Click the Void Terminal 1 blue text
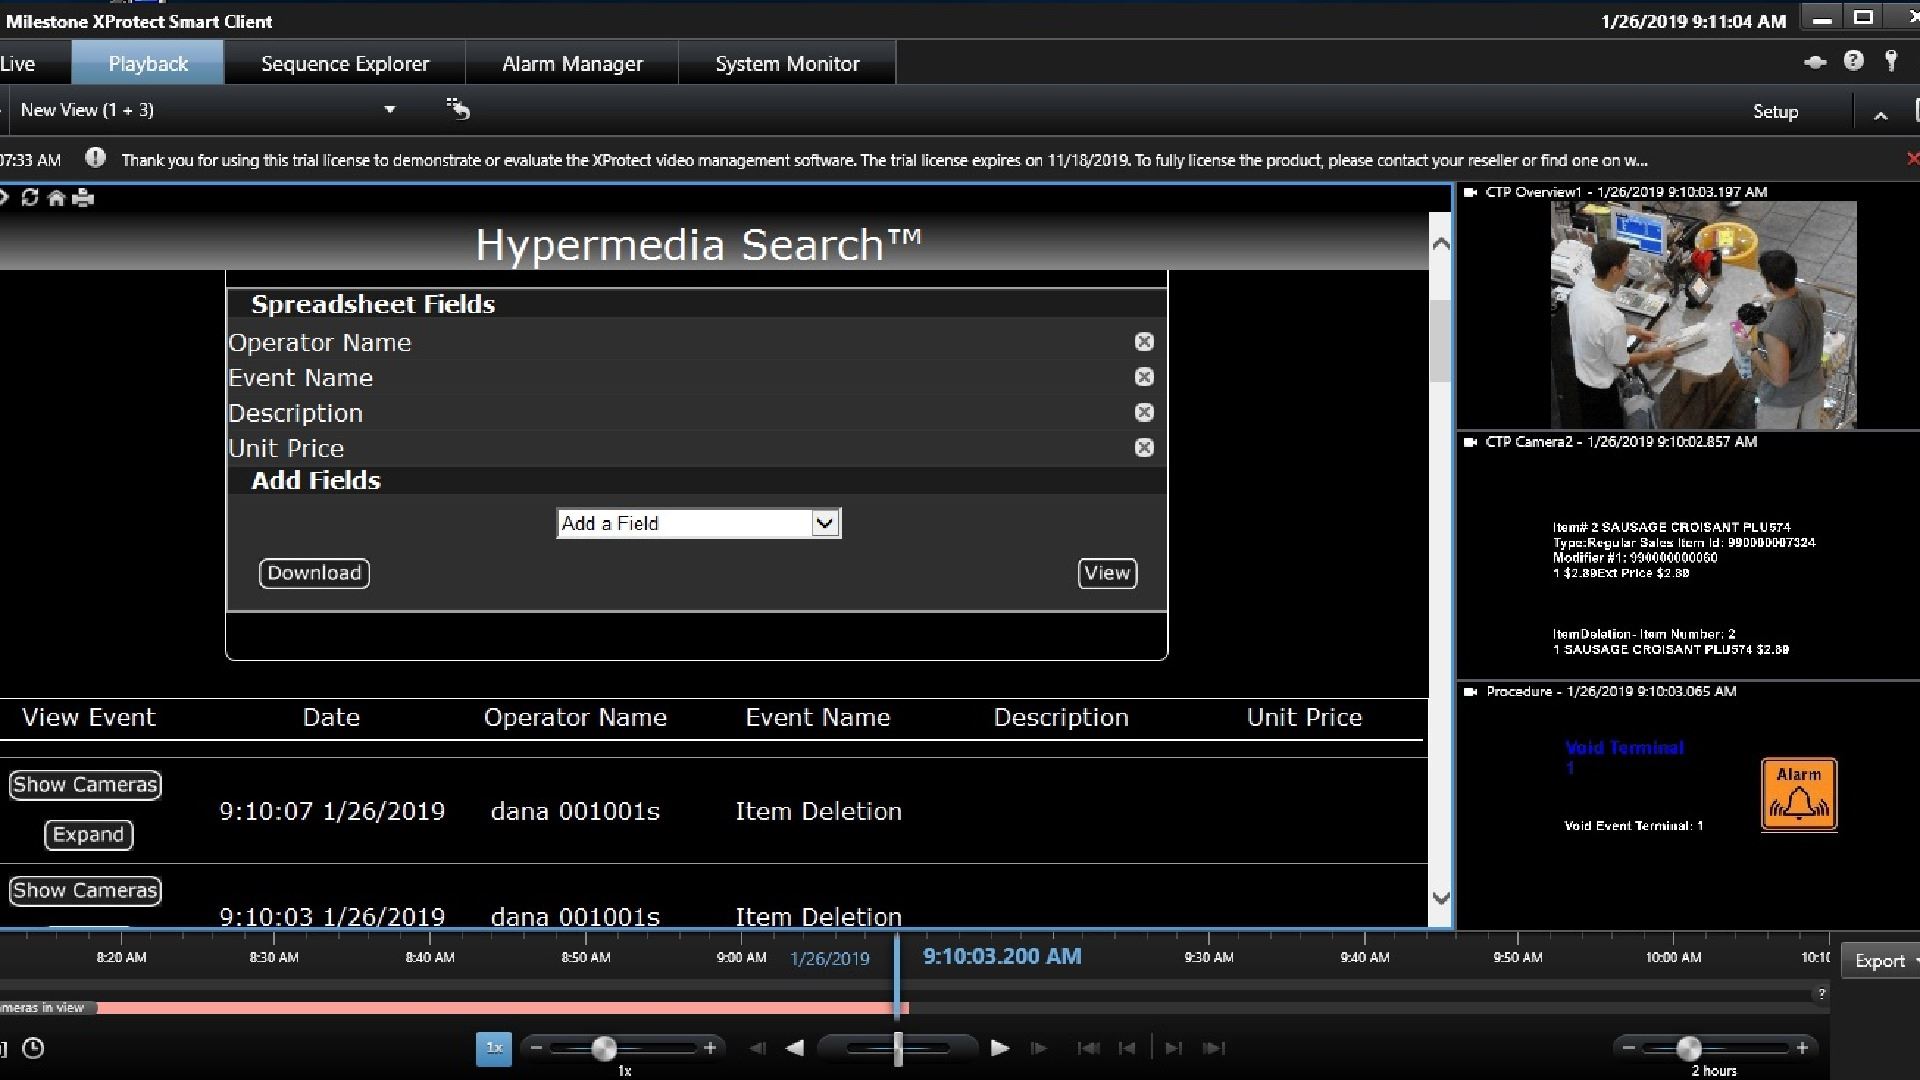This screenshot has height=1080, width=1920. tap(1624, 757)
